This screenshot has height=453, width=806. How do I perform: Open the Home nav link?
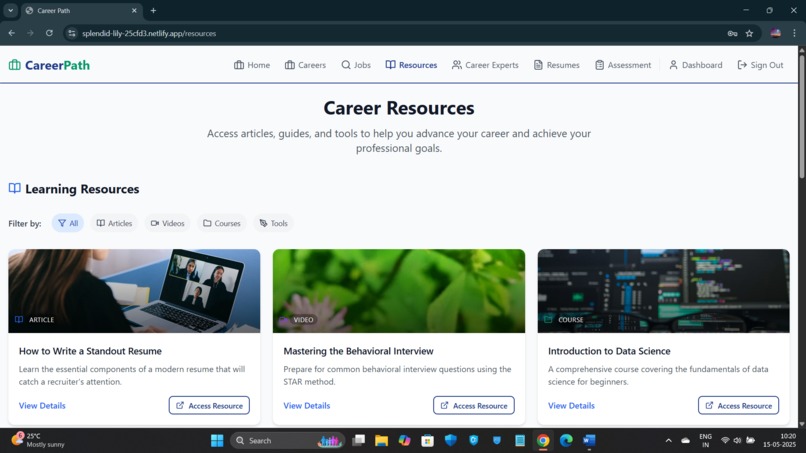tap(252, 65)
